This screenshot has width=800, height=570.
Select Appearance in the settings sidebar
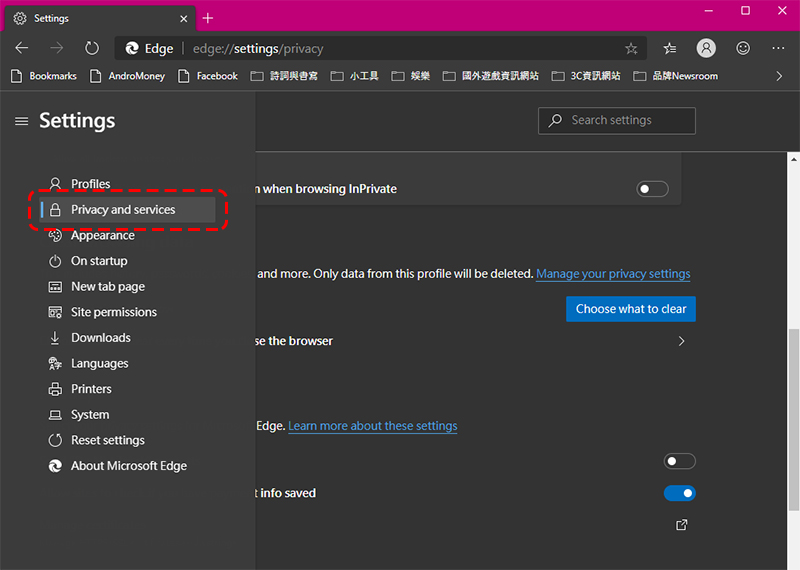click(x=102, y=236)
